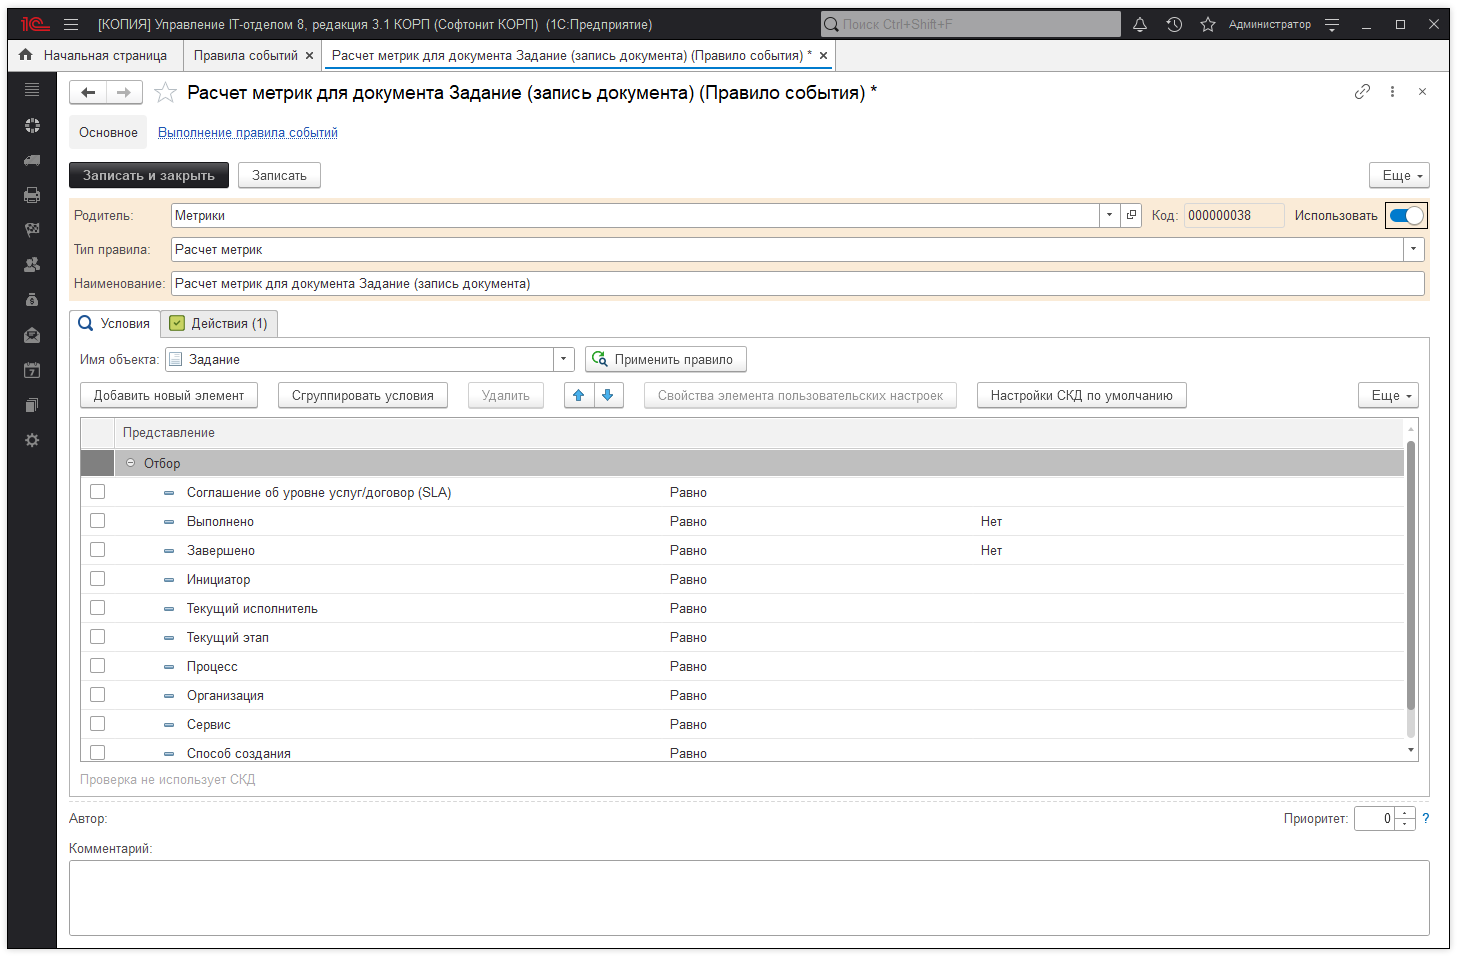Open the Правила событий tab
Image resolution: width=1457 pixels, height=956 pixels.
tap(245, 56)
